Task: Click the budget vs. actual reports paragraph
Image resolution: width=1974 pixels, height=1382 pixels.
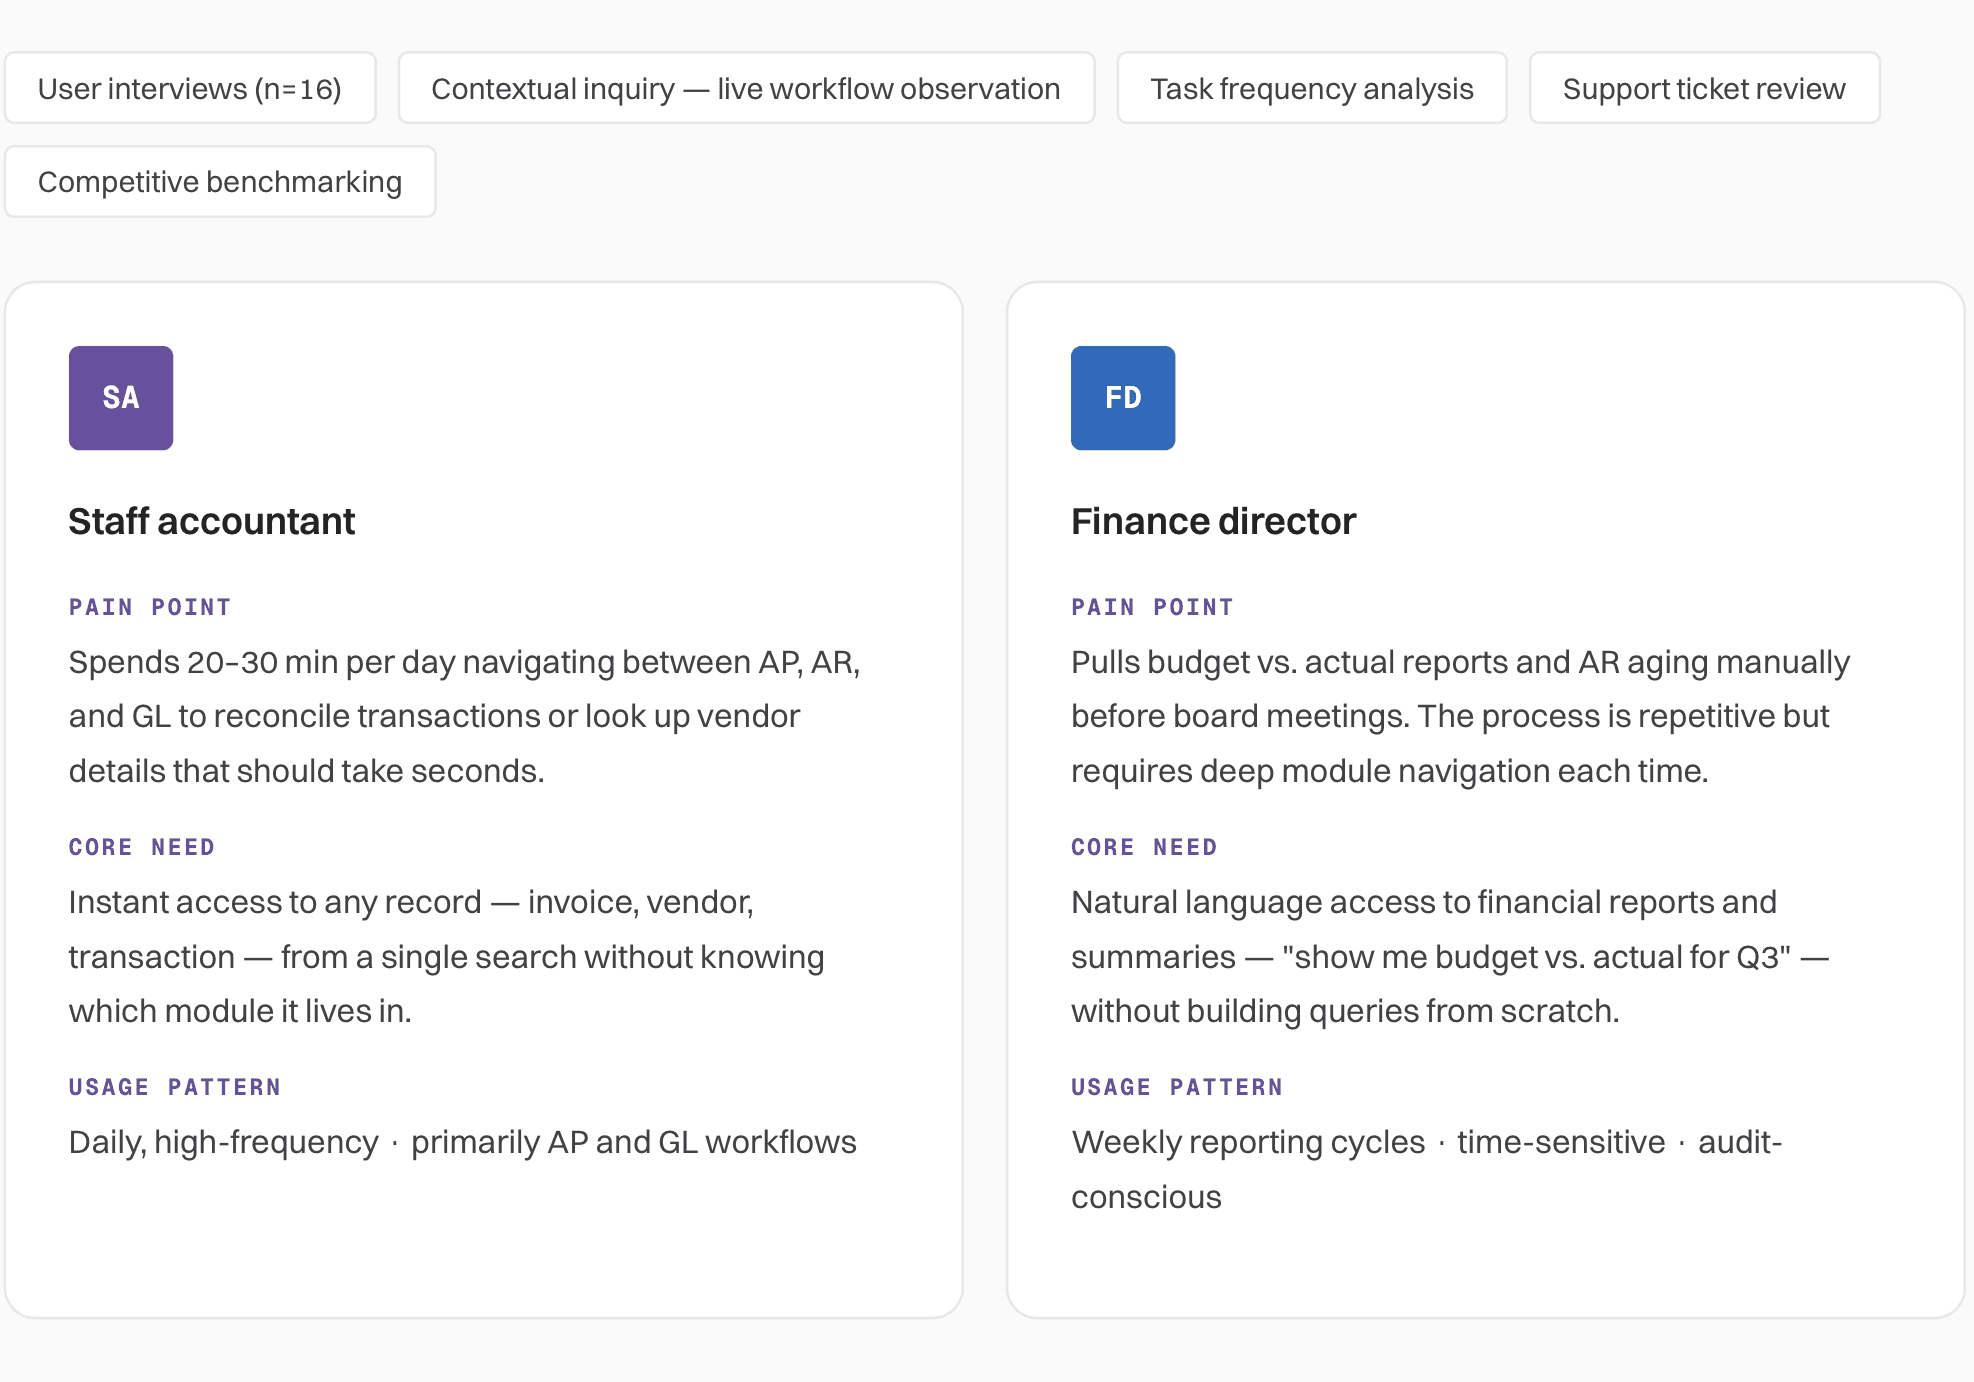Action: [x=1460, y=716]
